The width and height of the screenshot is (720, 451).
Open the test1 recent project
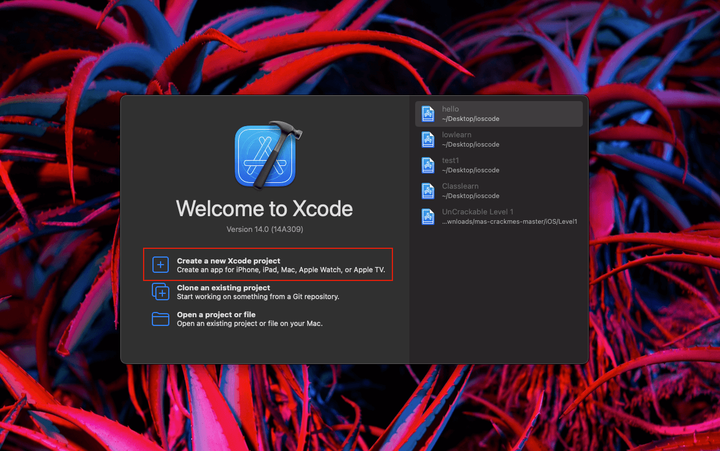(499, 165)
